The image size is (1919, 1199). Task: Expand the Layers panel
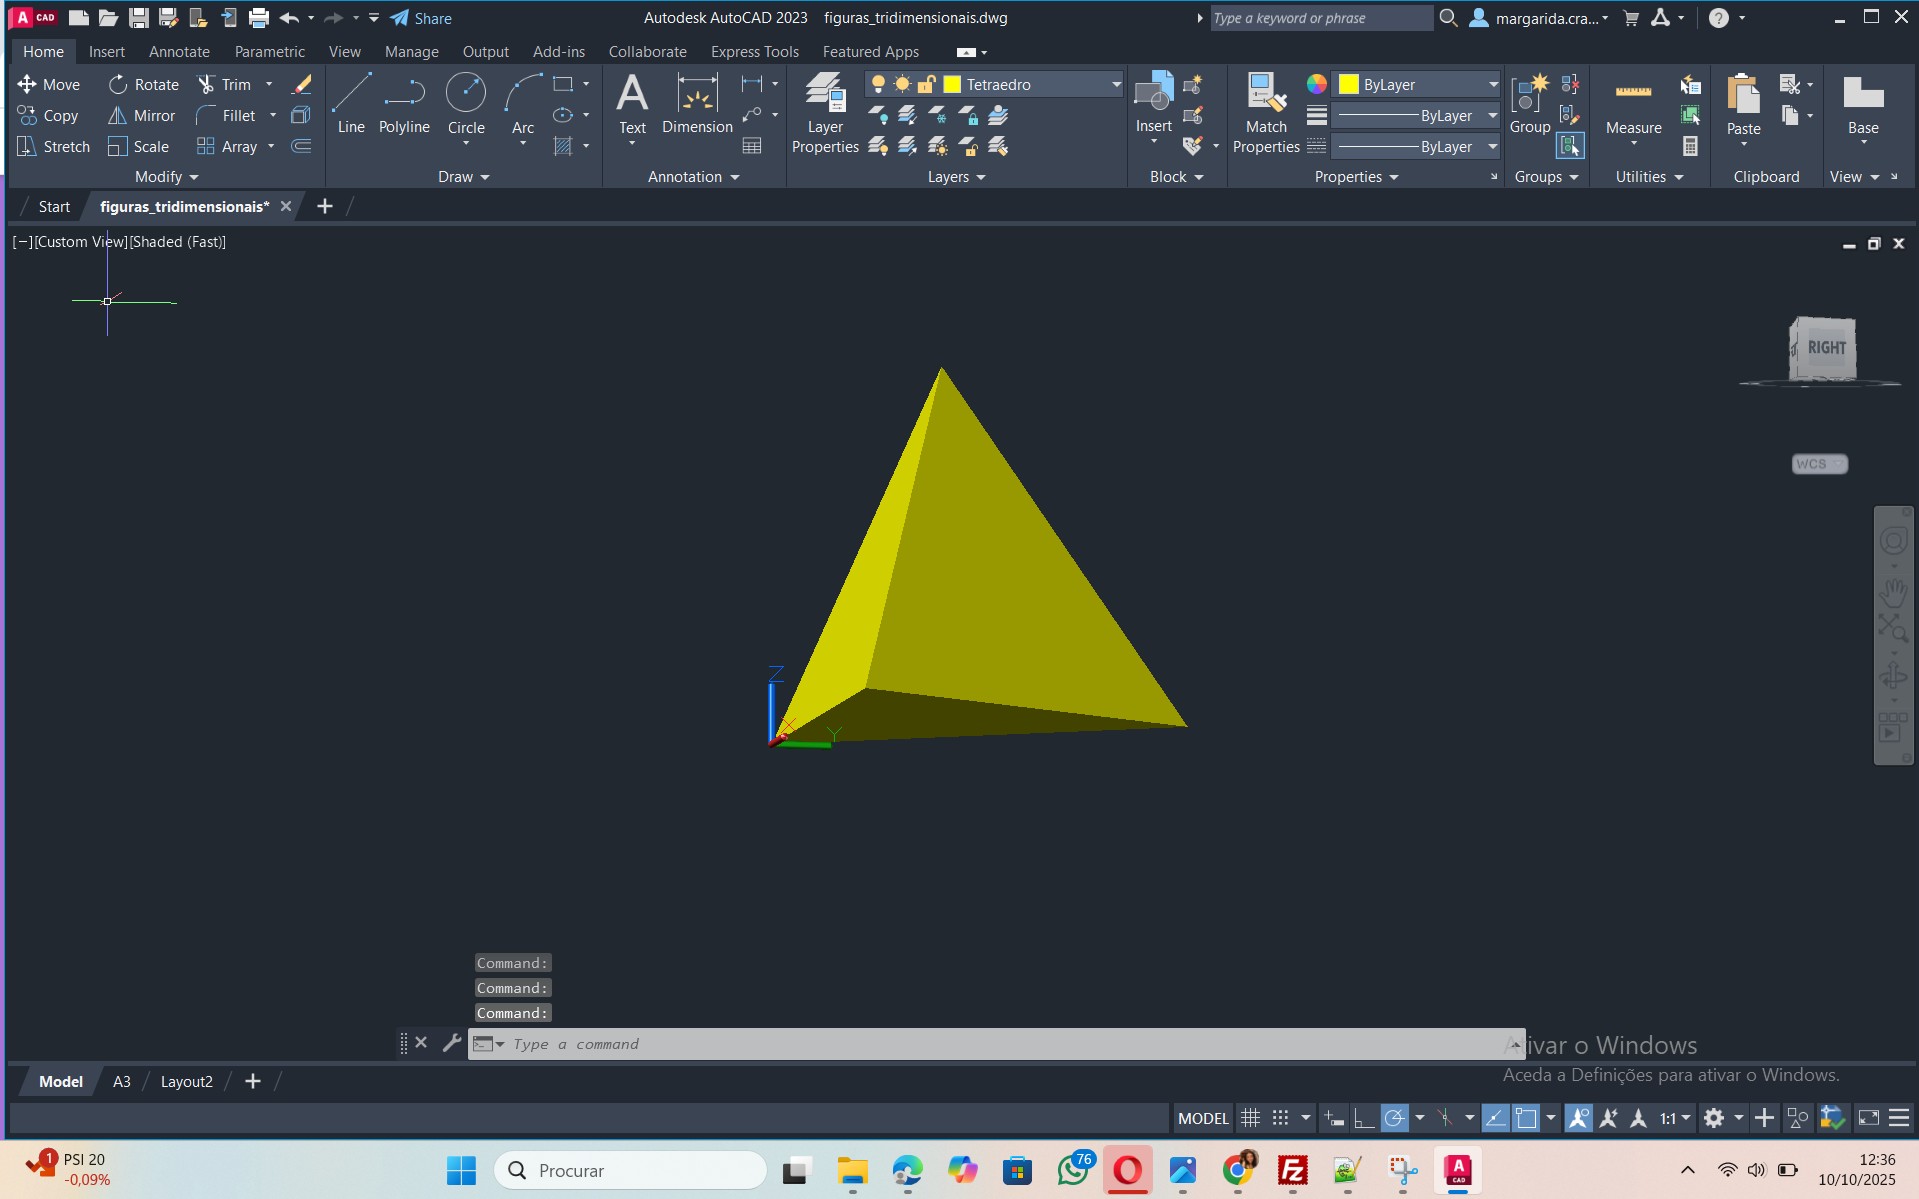(956, 177)
